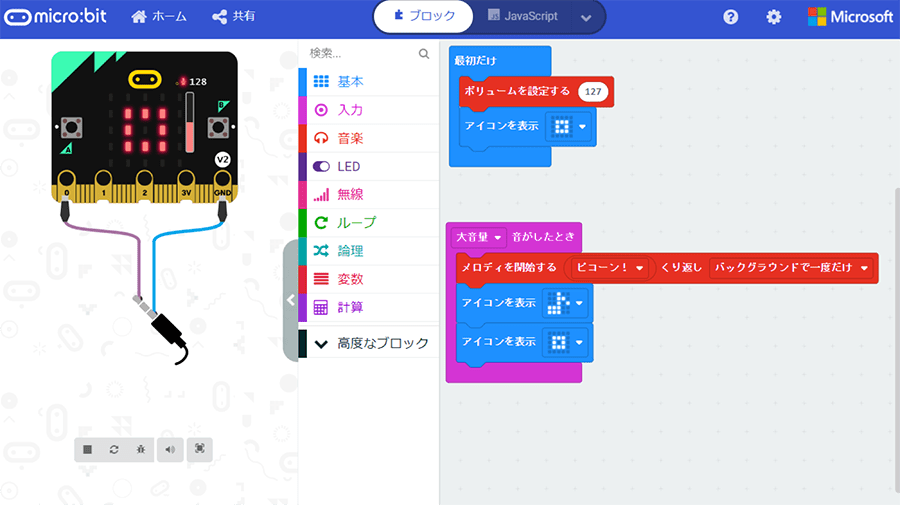Toggle simulator debug mode
Screen dimensions: 900x505
[141, 449]
